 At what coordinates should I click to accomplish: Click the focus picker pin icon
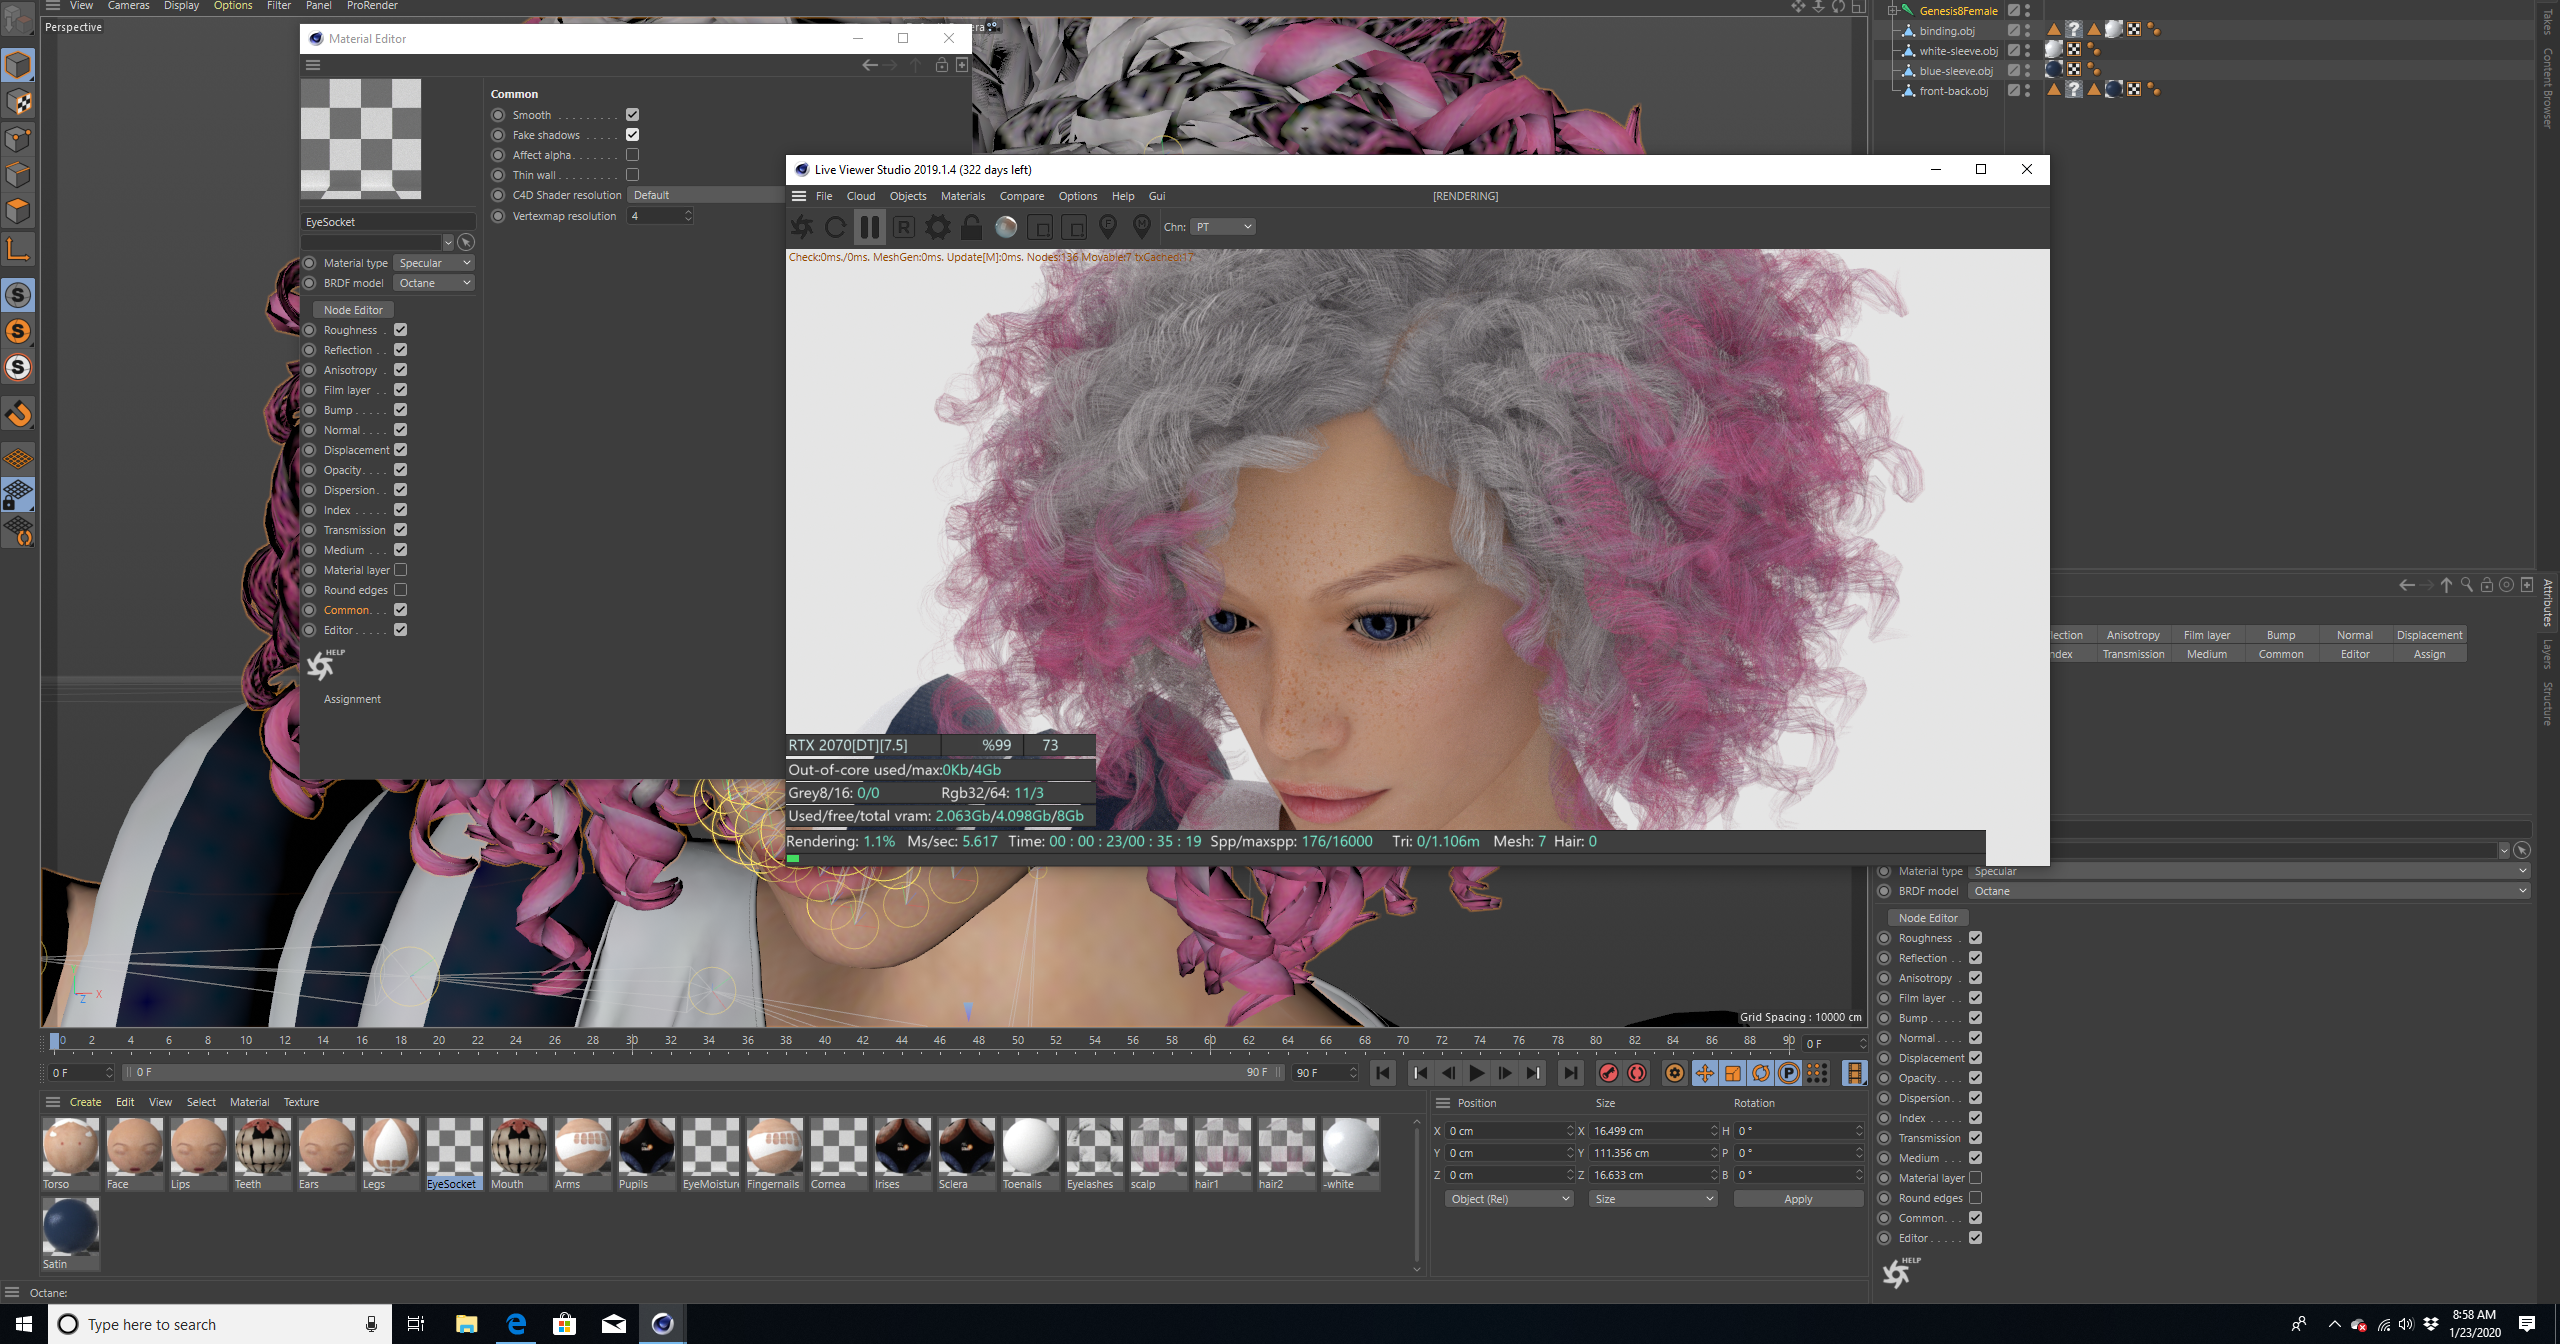point(1107,227)
